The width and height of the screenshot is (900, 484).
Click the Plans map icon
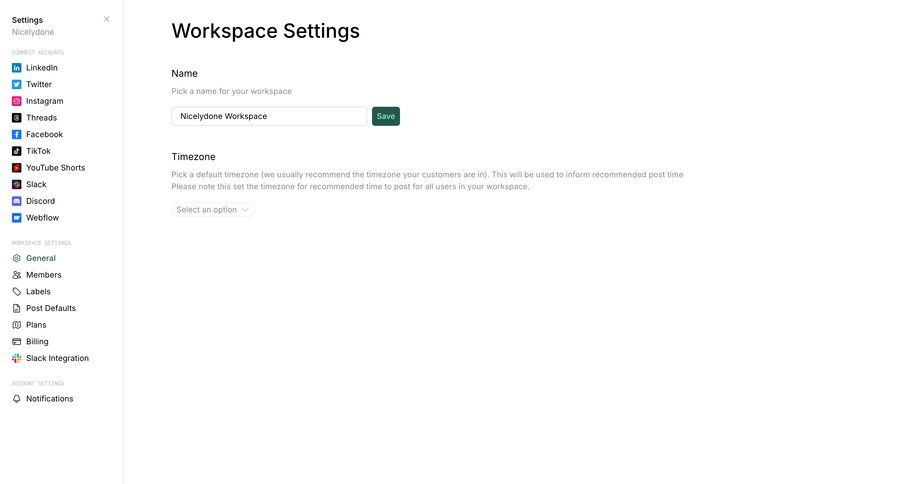17,325
